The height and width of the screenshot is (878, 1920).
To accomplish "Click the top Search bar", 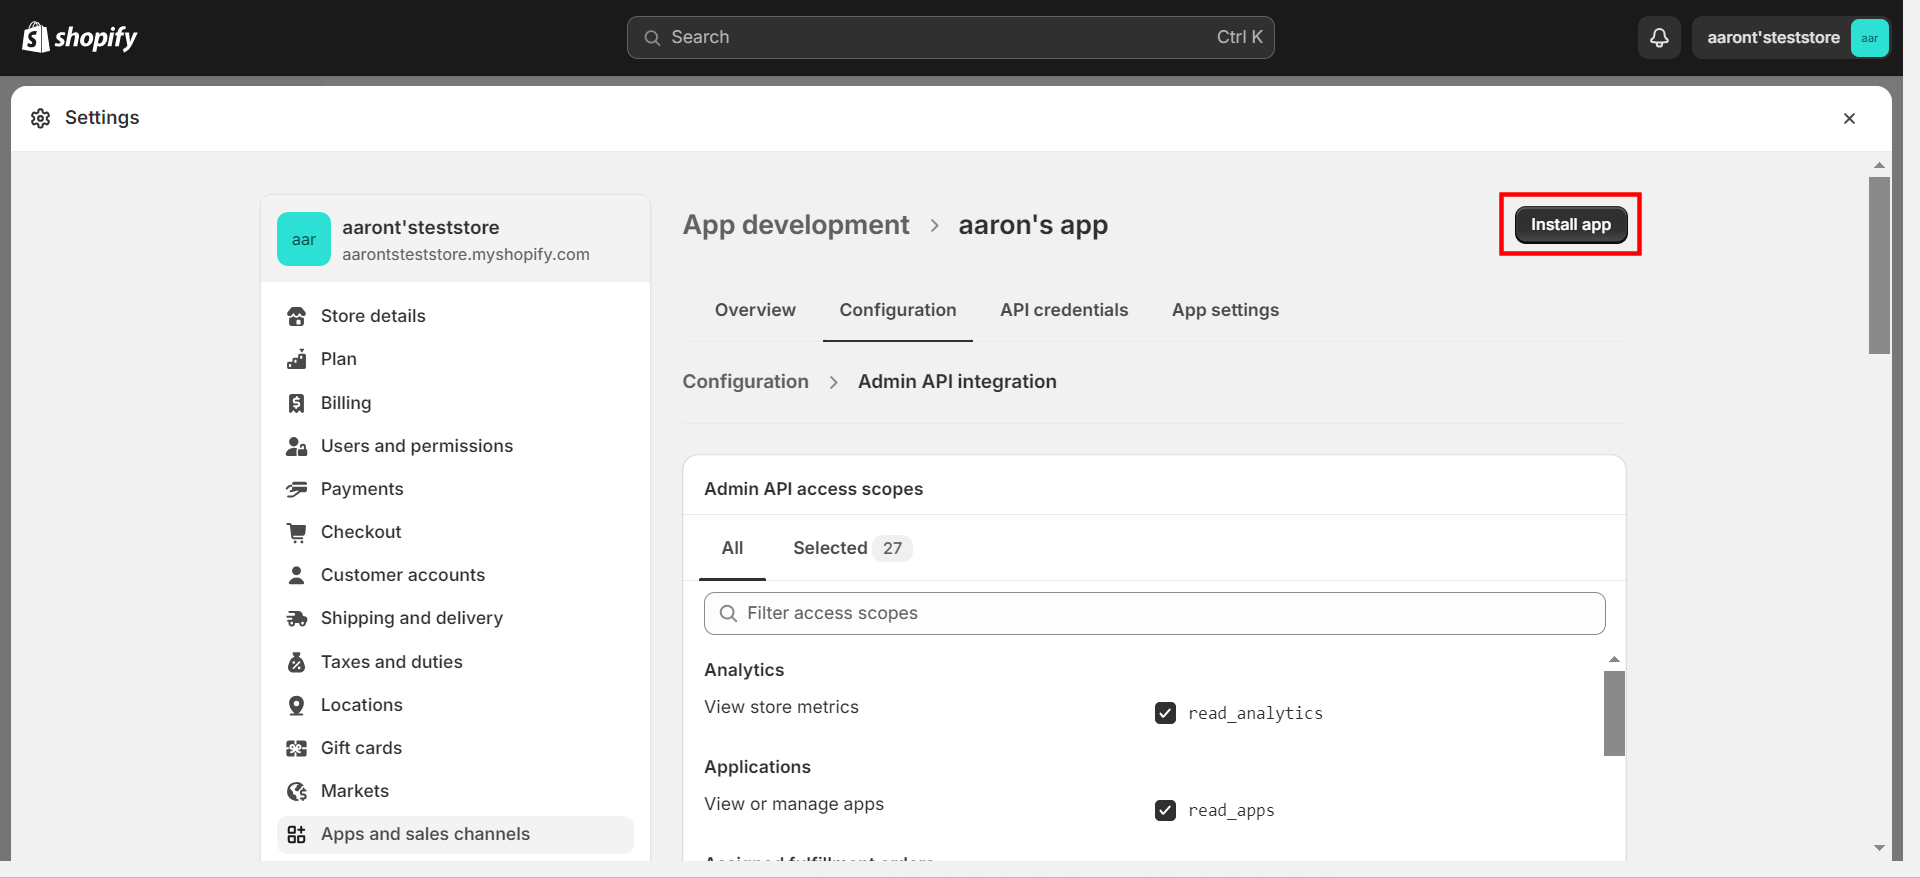I will 950,38.
